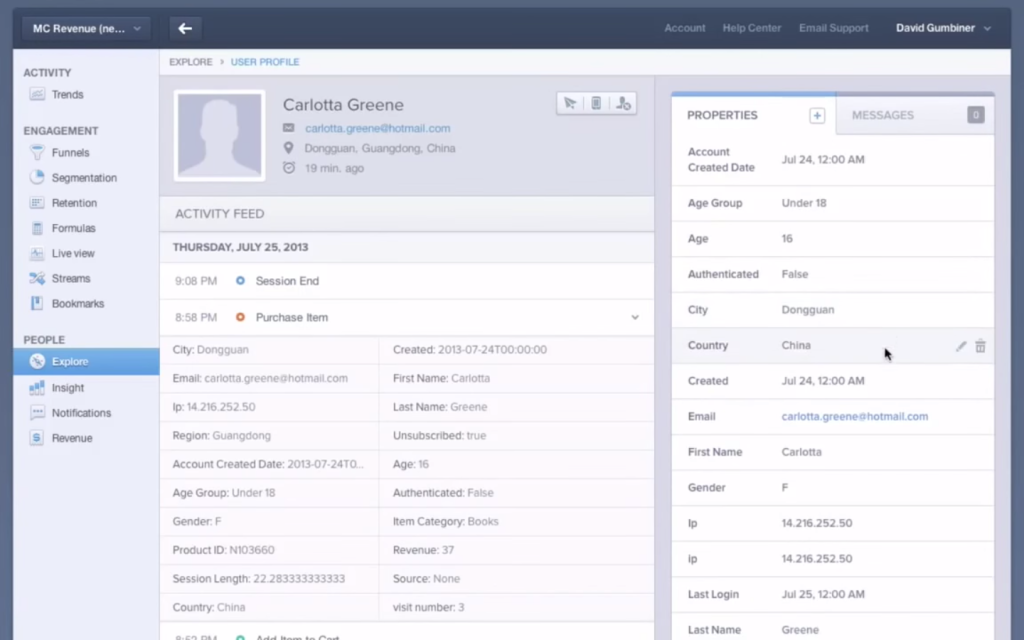Select the Explore compass icon
The width and height of the screenshot is (1024, 640).
click(x=37, y=361)
